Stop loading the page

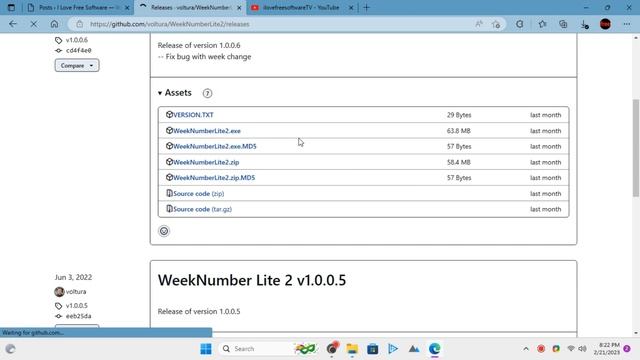[x=33, y=24]
